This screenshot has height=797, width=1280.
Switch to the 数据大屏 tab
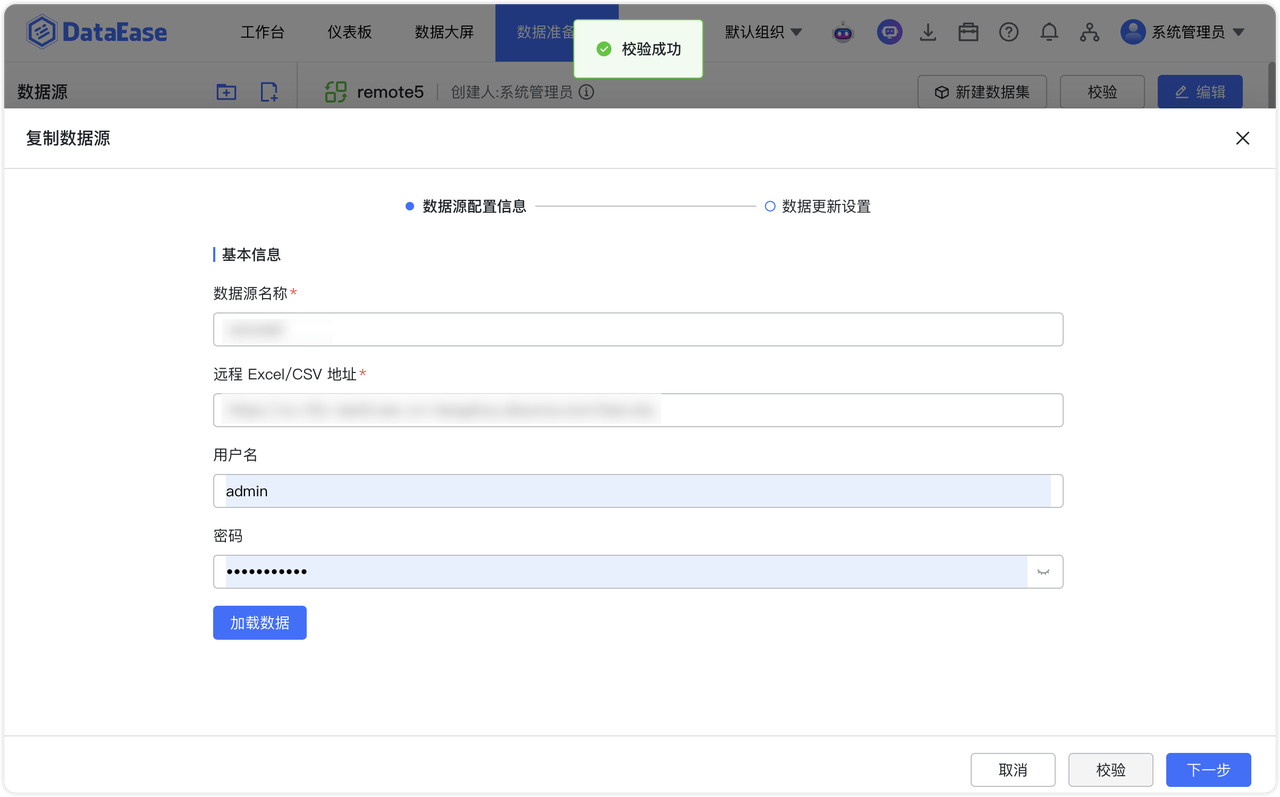click(x=444, y=31)
